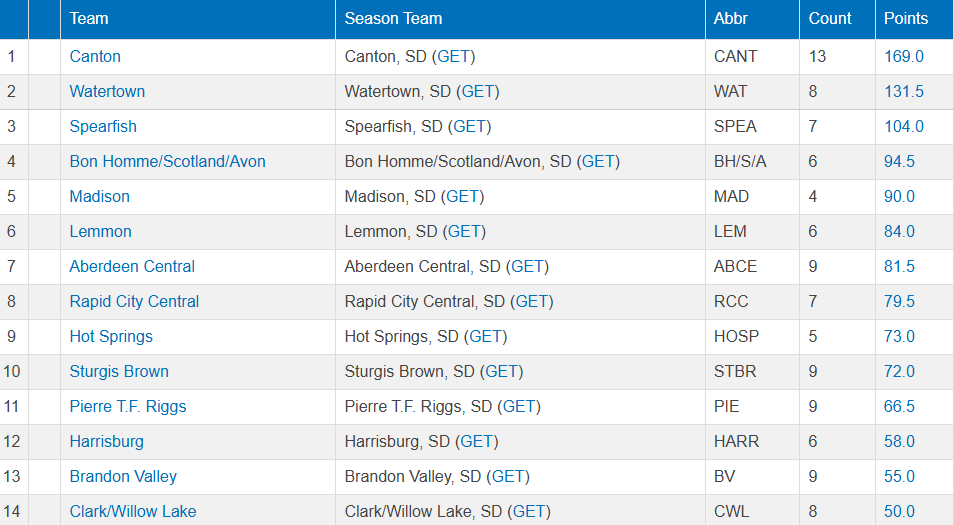954x525 pixels.
Task: Click GET link for Clark/Willow Lake
Action: coord(530,512)
